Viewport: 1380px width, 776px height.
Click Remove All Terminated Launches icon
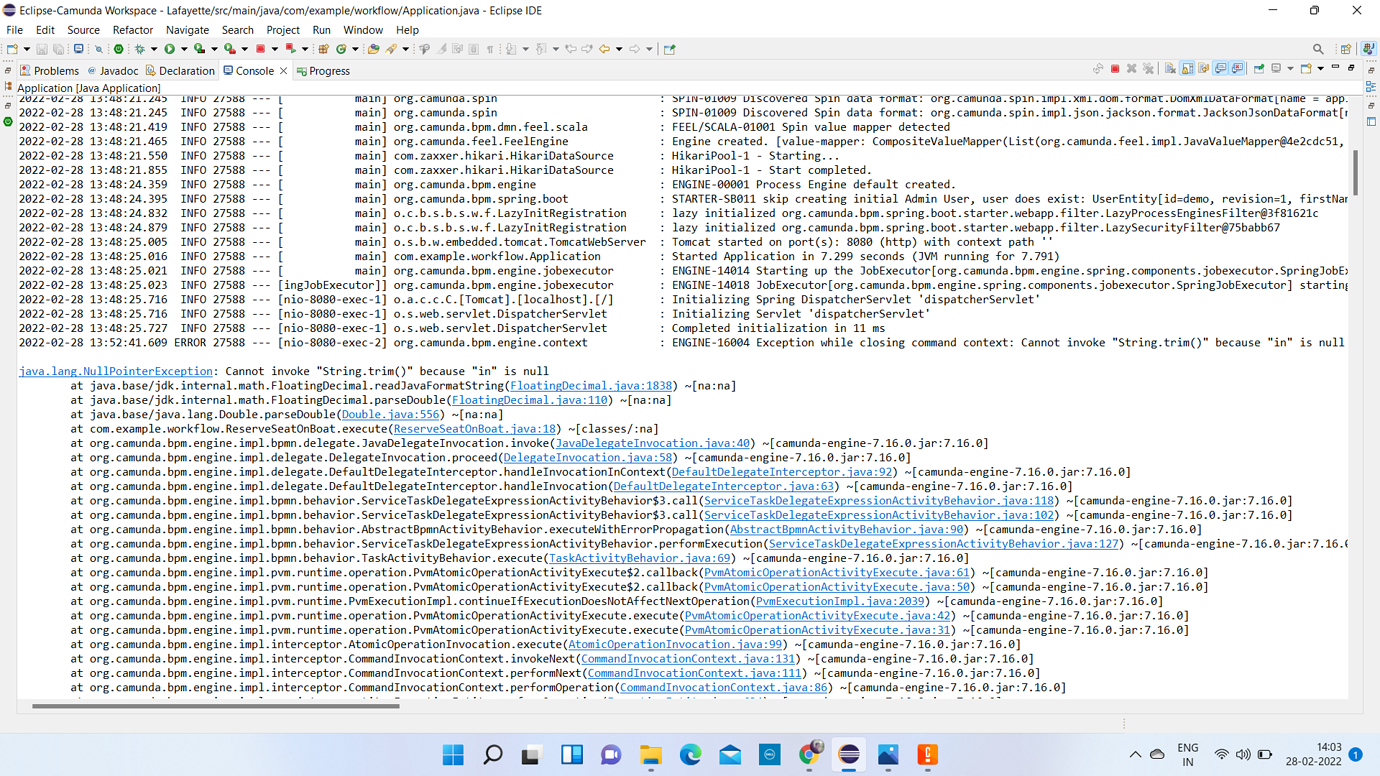(x=1148, y=69)
